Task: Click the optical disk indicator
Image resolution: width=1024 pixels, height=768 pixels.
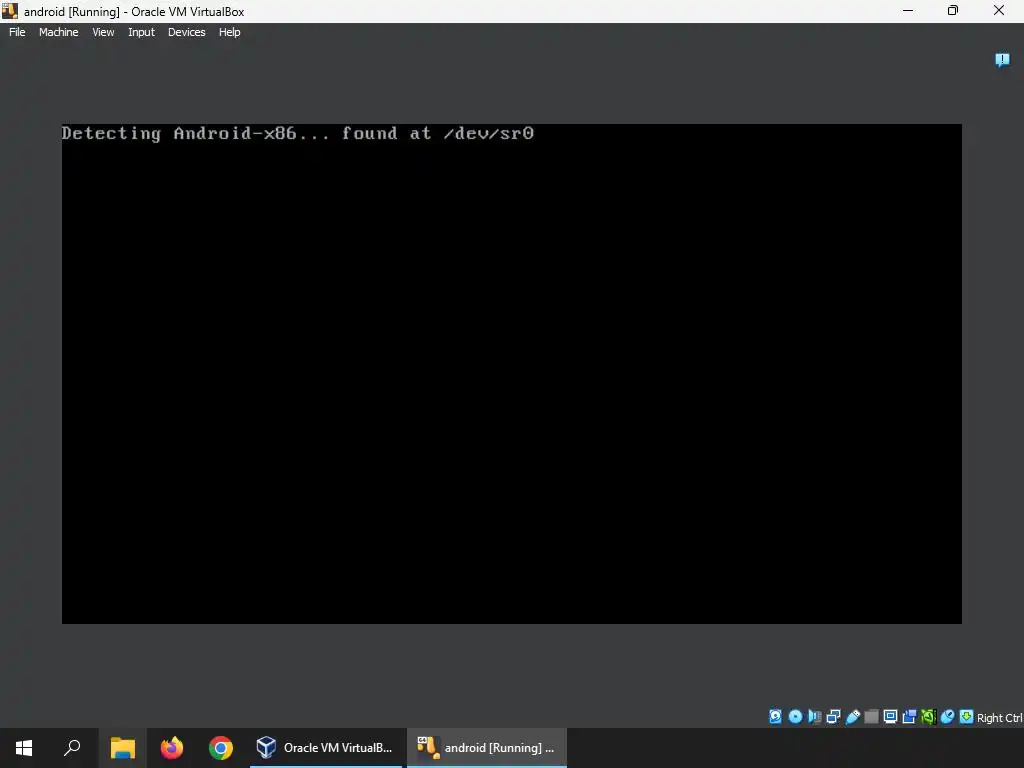Action: point(795,716)
